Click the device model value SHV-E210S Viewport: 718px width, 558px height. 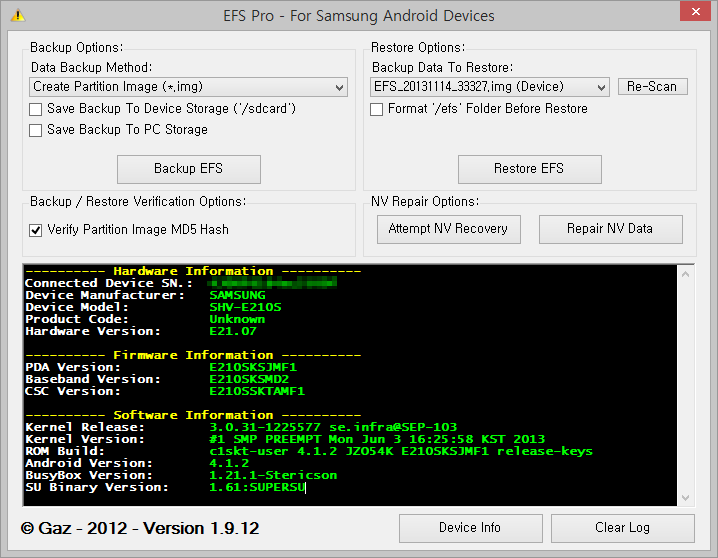(245, 307)
